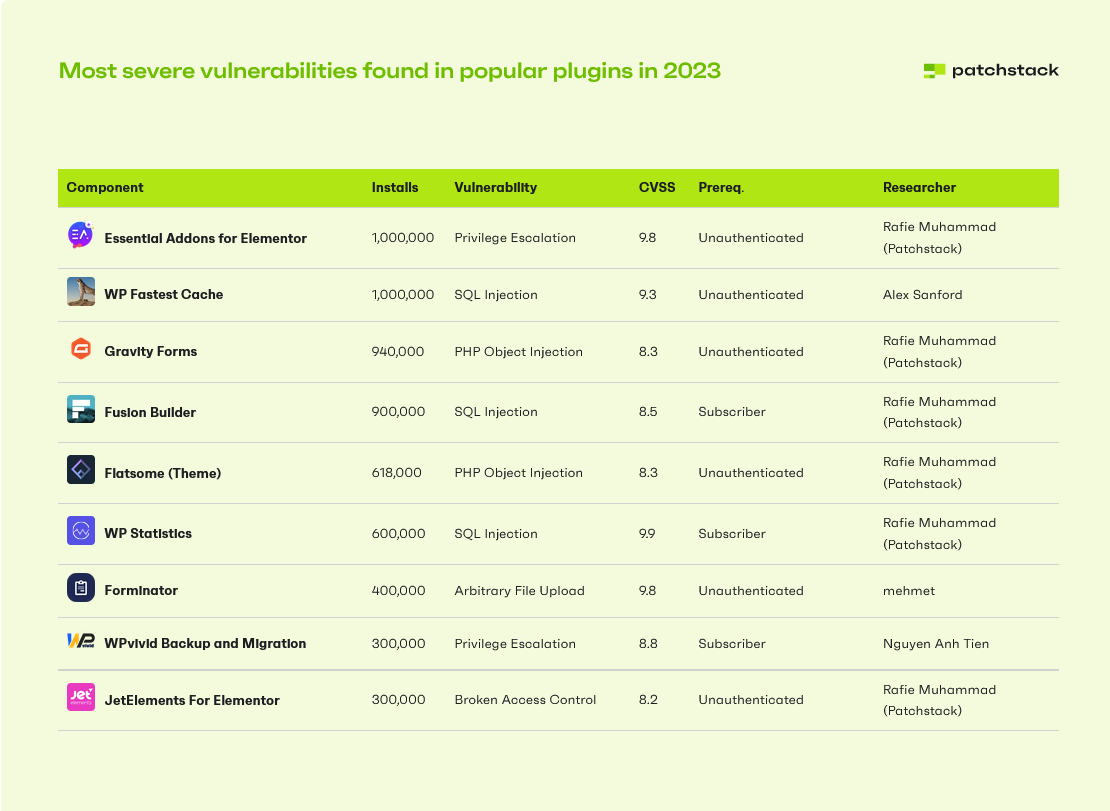Click Unauthenticated prerequisite in Forminator row

coord(751,591)
